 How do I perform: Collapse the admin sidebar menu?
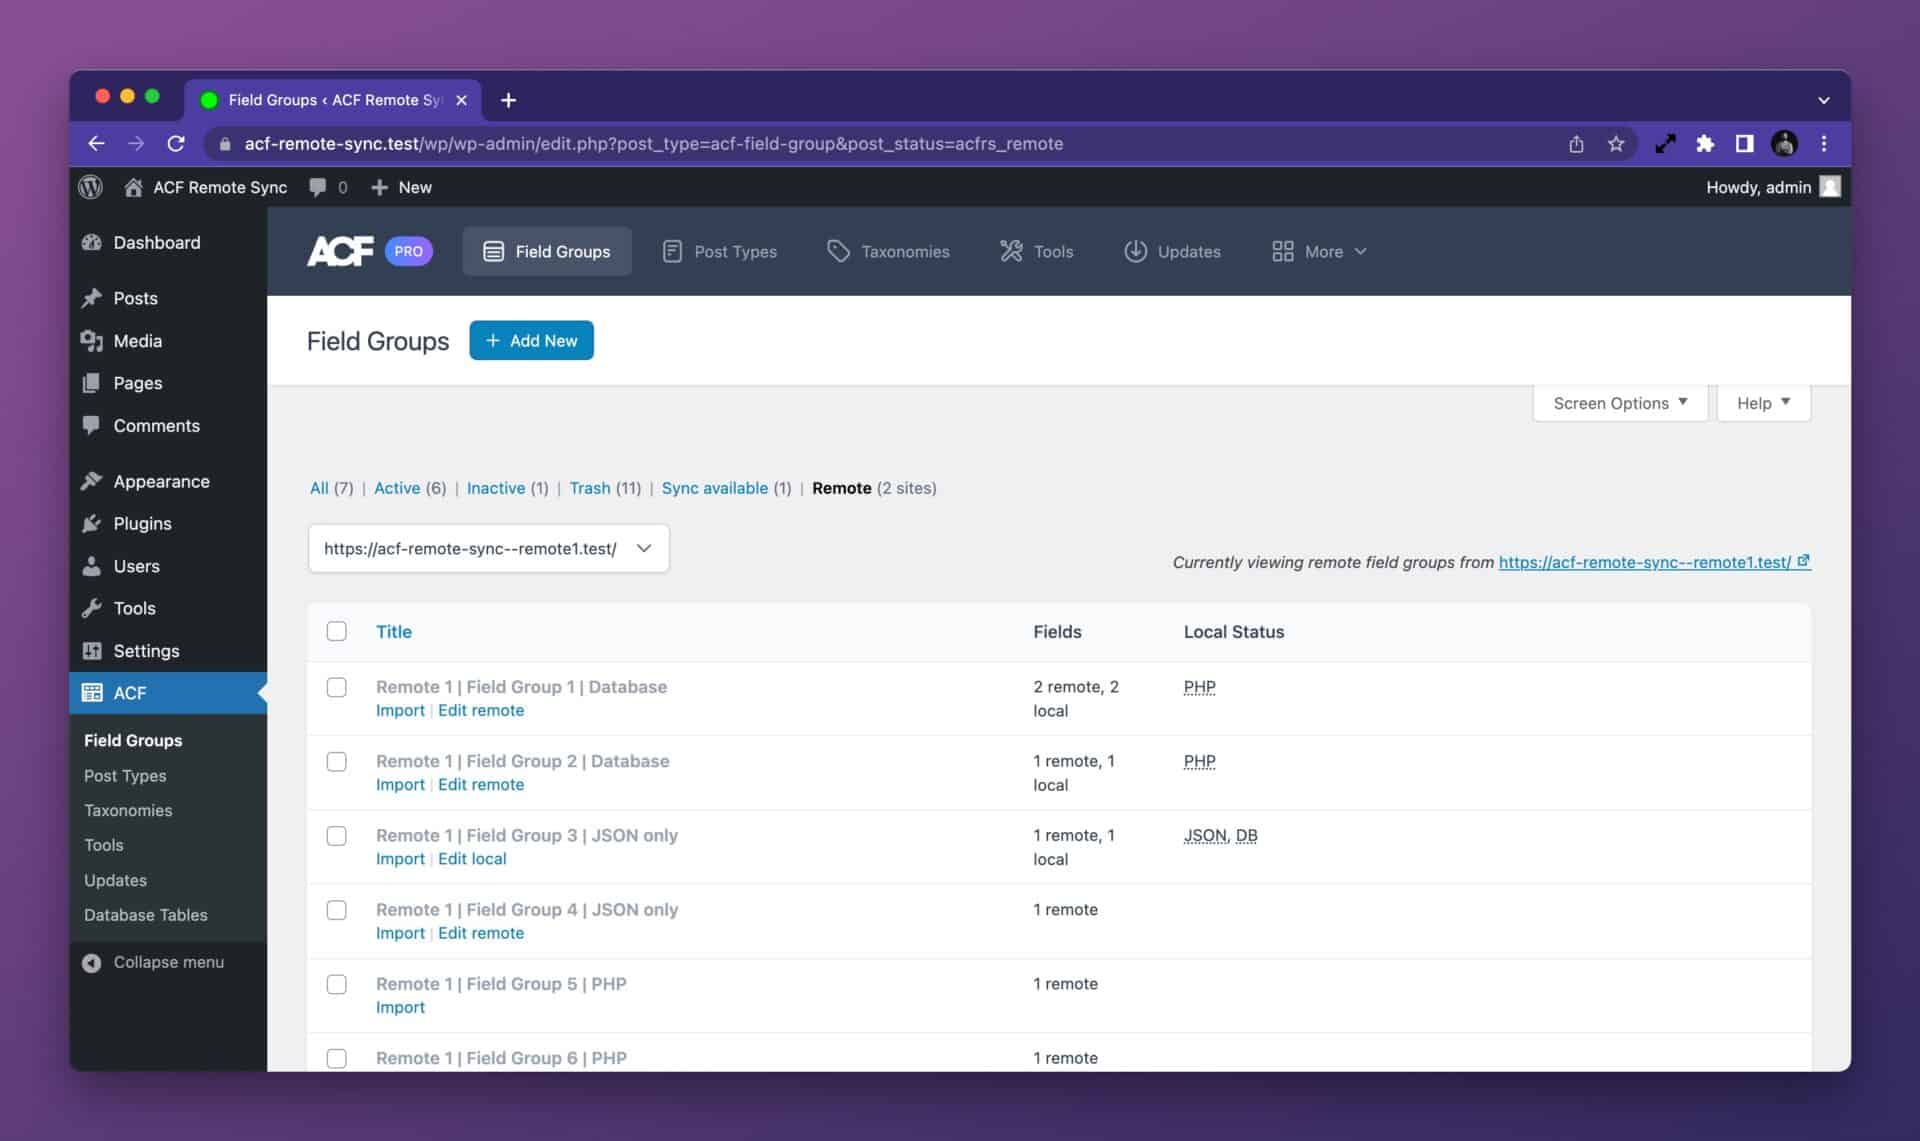pyautogui.click(x=154, y=962)
